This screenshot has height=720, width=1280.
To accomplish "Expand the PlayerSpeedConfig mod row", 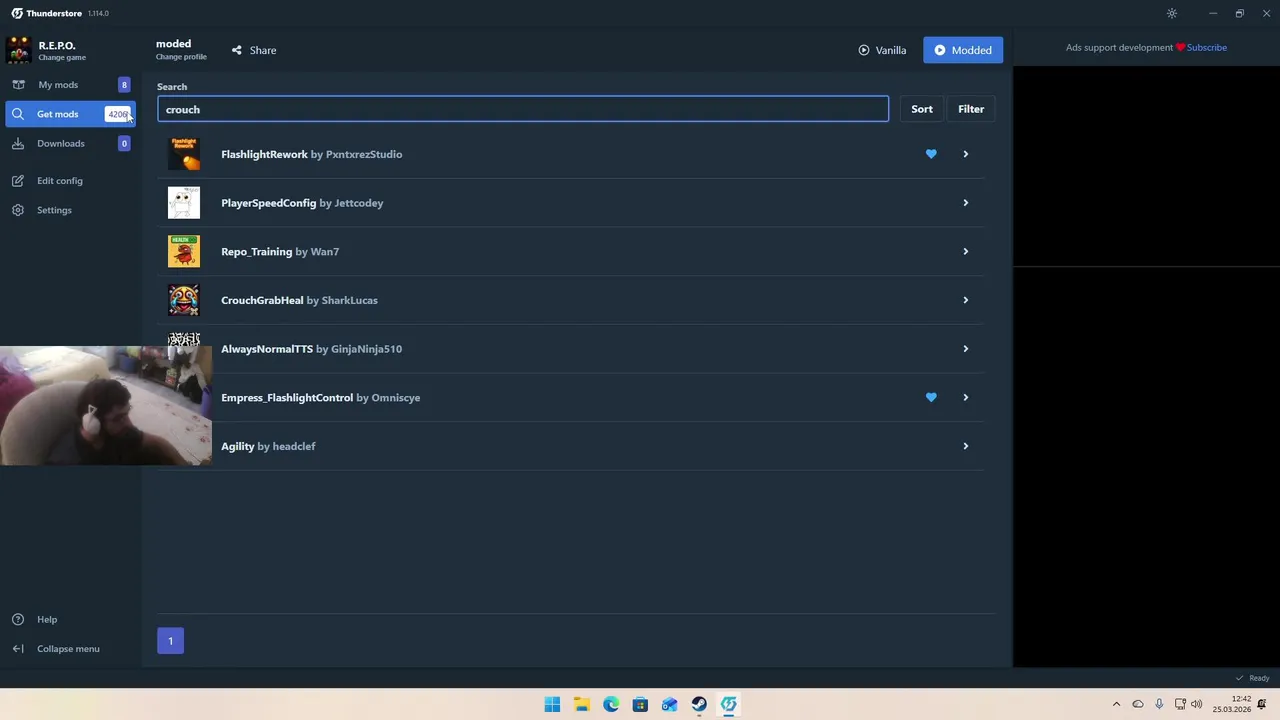I will pyautogui.click(x=965, y=203).
